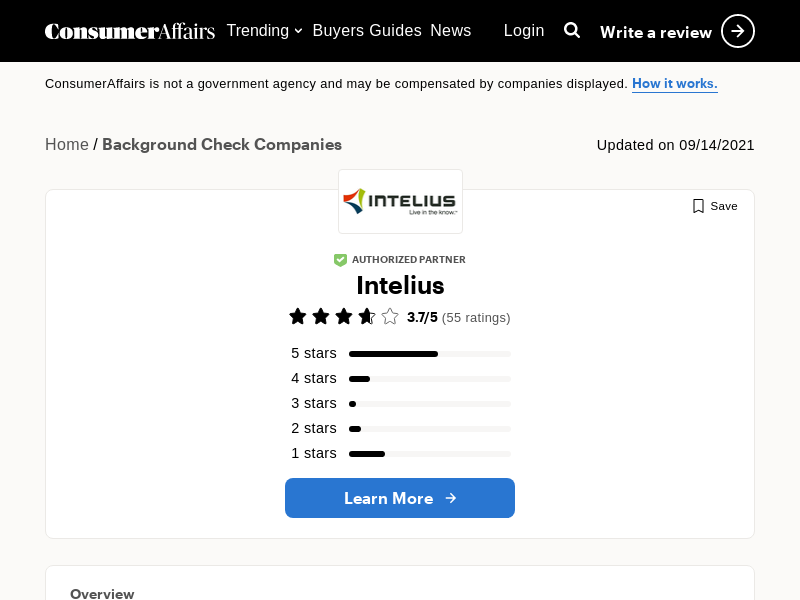Open the Login page
This screenshot has width=800, height=600.
(524, 31)
